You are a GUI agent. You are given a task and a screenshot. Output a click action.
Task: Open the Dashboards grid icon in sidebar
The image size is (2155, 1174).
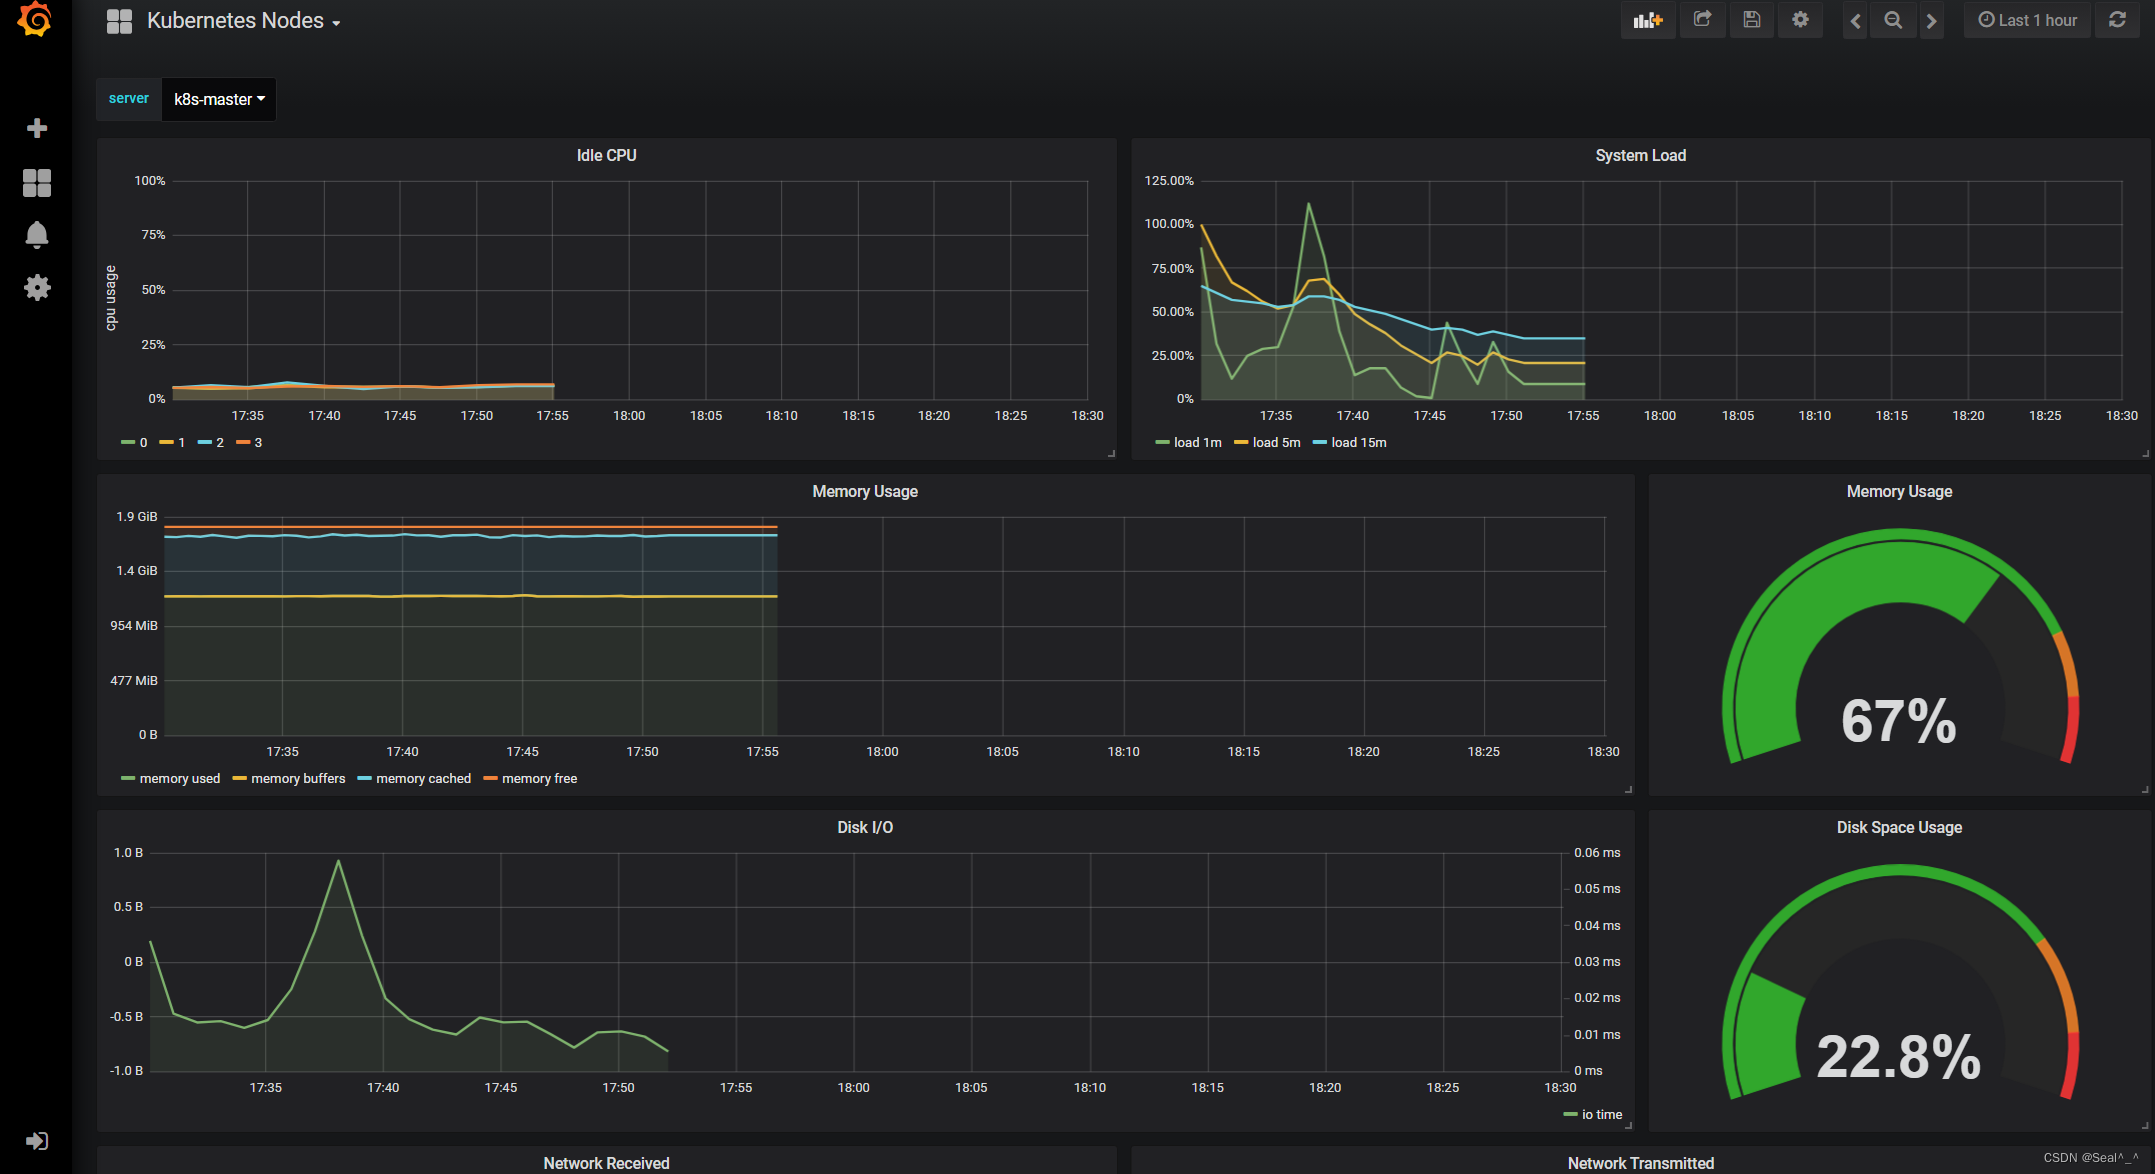coord(37,182)
